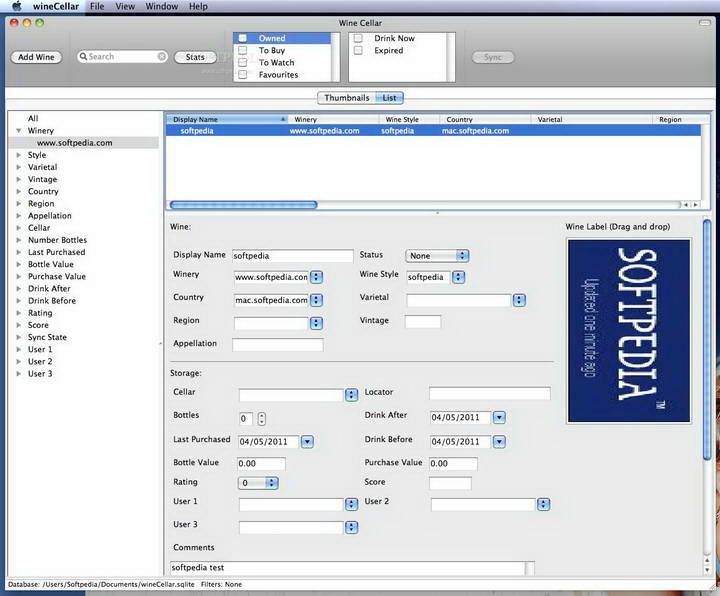Open the User 2 combo arrow

[x=543, y=504]
